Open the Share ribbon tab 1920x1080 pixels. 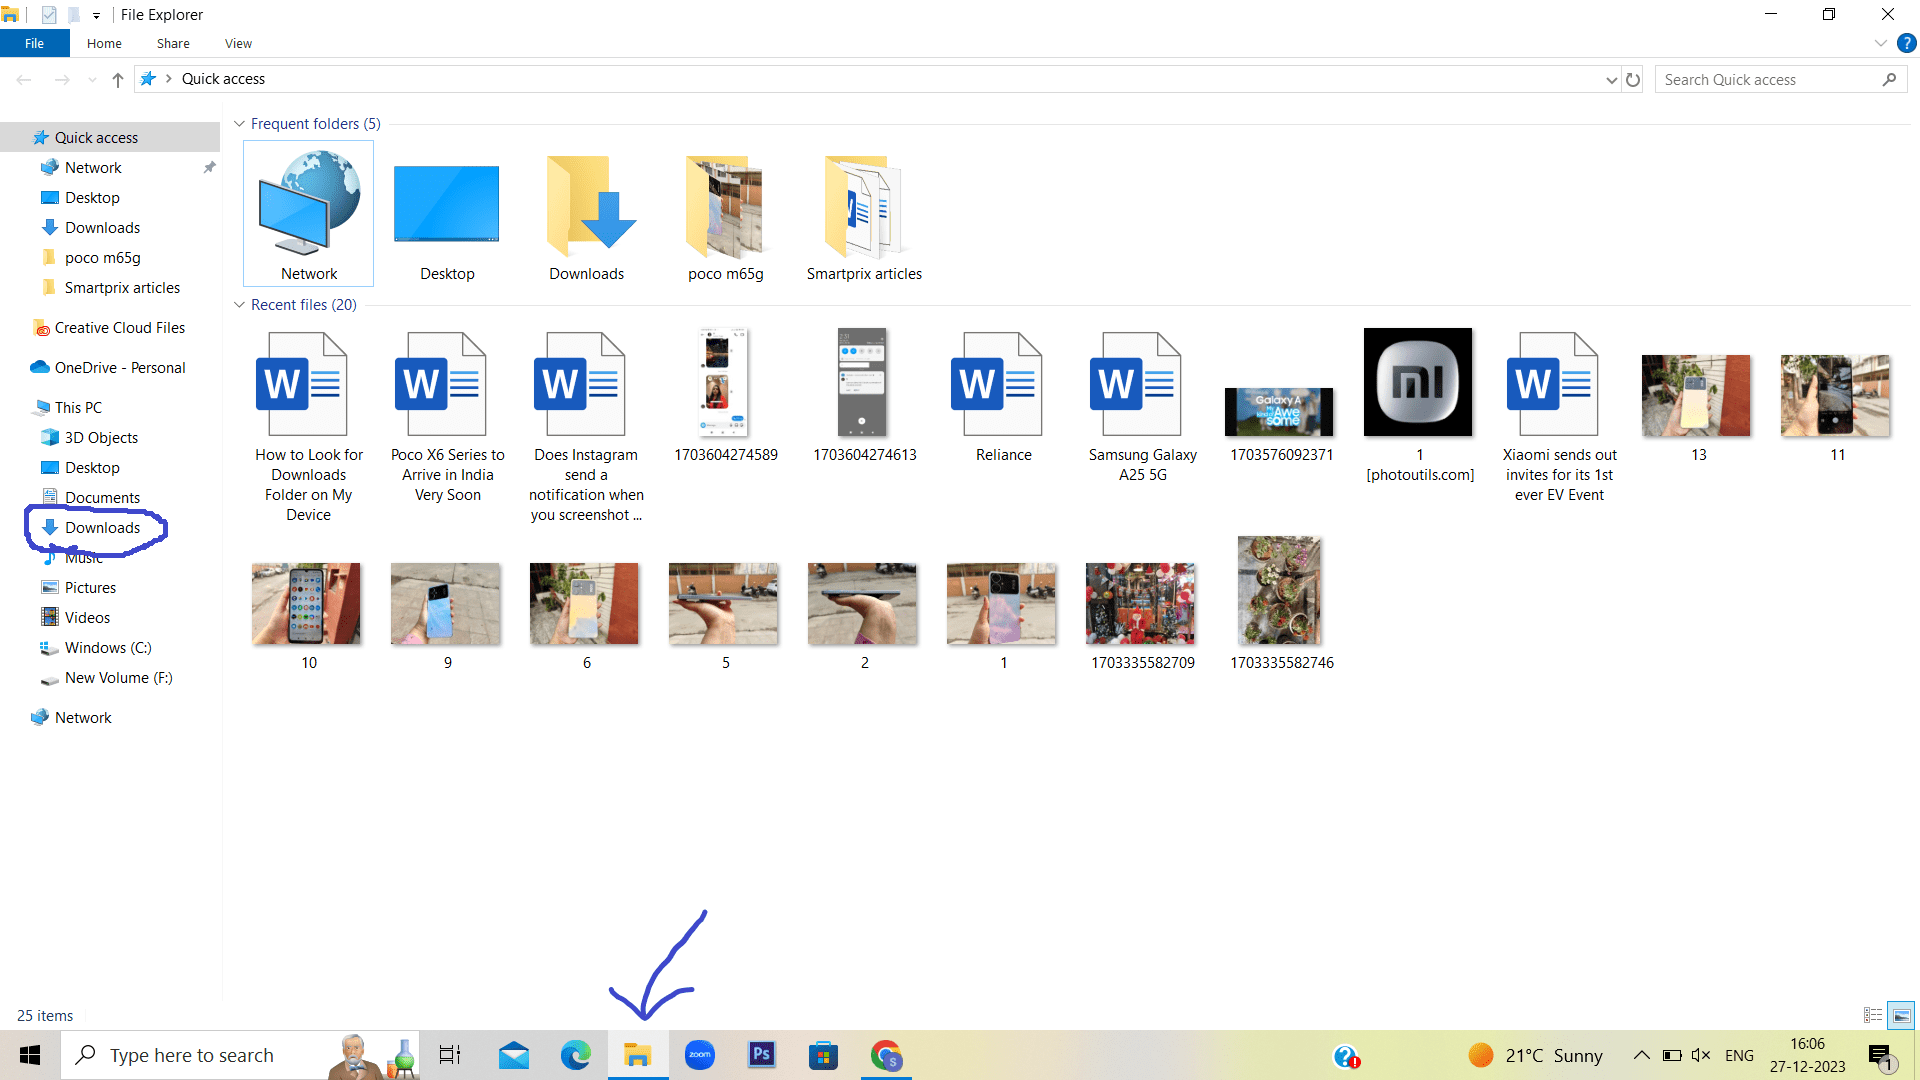pos(173,44)
